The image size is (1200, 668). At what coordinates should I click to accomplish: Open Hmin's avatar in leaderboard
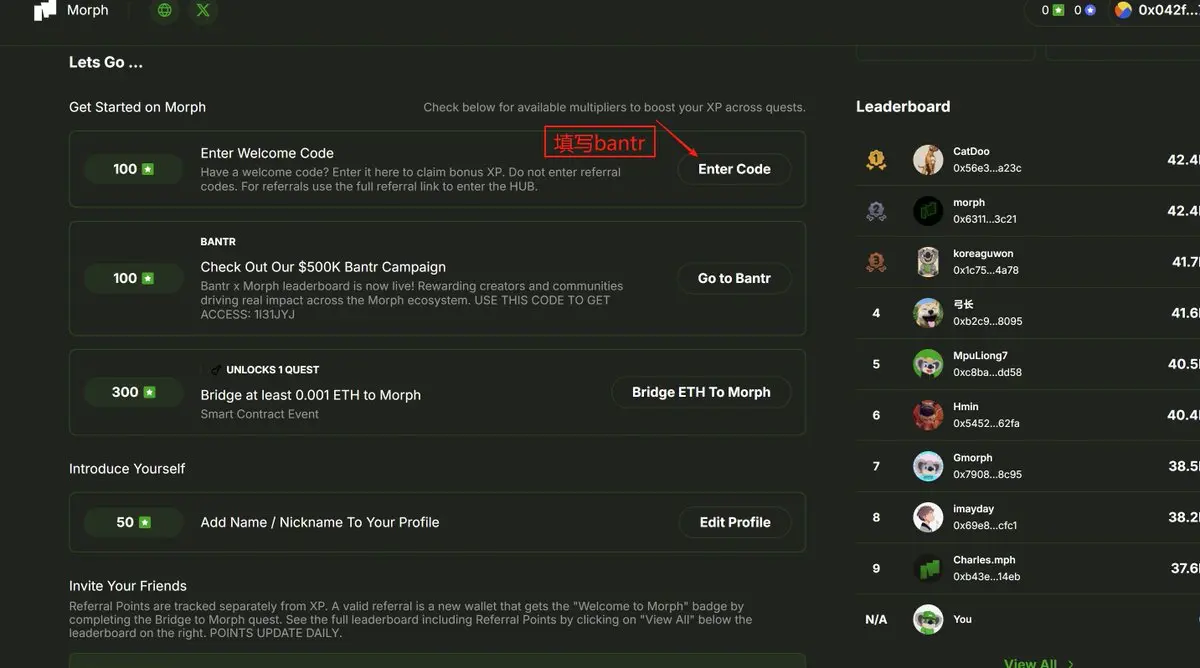click(x=928, y=415)
